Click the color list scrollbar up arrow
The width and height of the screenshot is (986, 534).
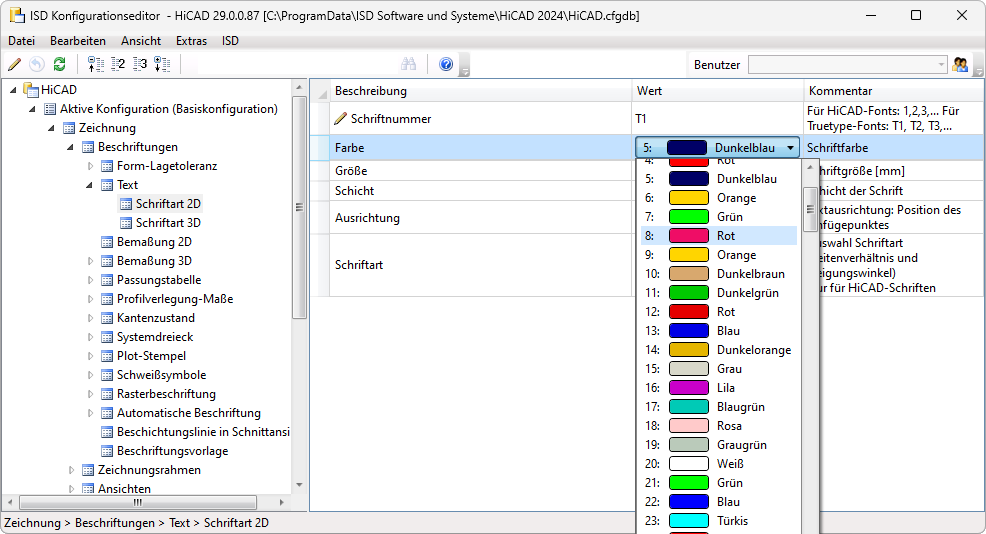pyautogui.click(x=810, y=168)
